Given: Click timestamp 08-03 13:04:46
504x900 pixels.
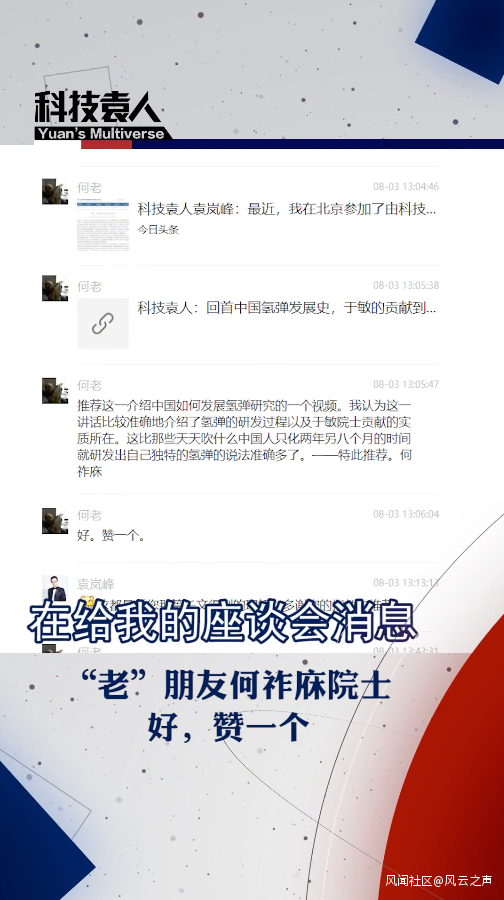Looking at the screenshot, I should tap(406, 187).
